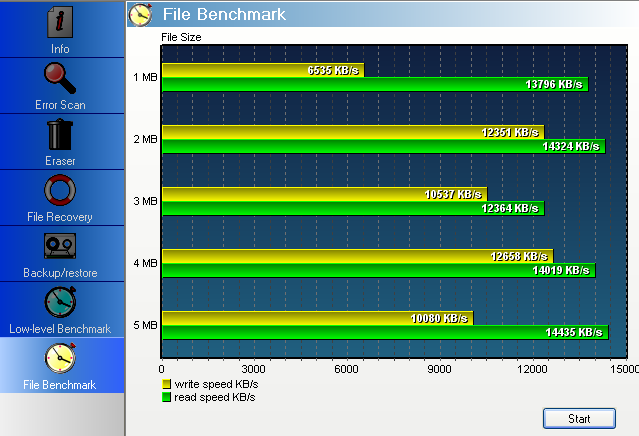The height and width of the screenshot is (436, 639).
Task: Click the 5 MB file size label
Action: (145, 325)
